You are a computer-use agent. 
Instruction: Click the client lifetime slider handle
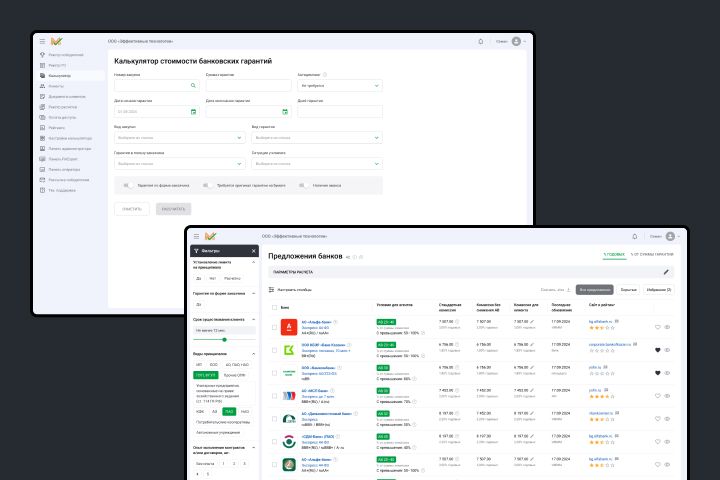(x=225, y=340)
